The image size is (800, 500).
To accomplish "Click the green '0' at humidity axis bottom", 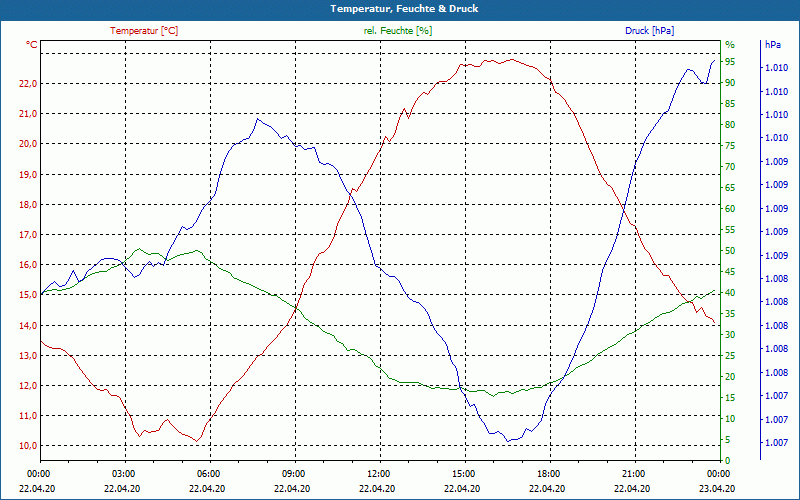I will [728, 461].
